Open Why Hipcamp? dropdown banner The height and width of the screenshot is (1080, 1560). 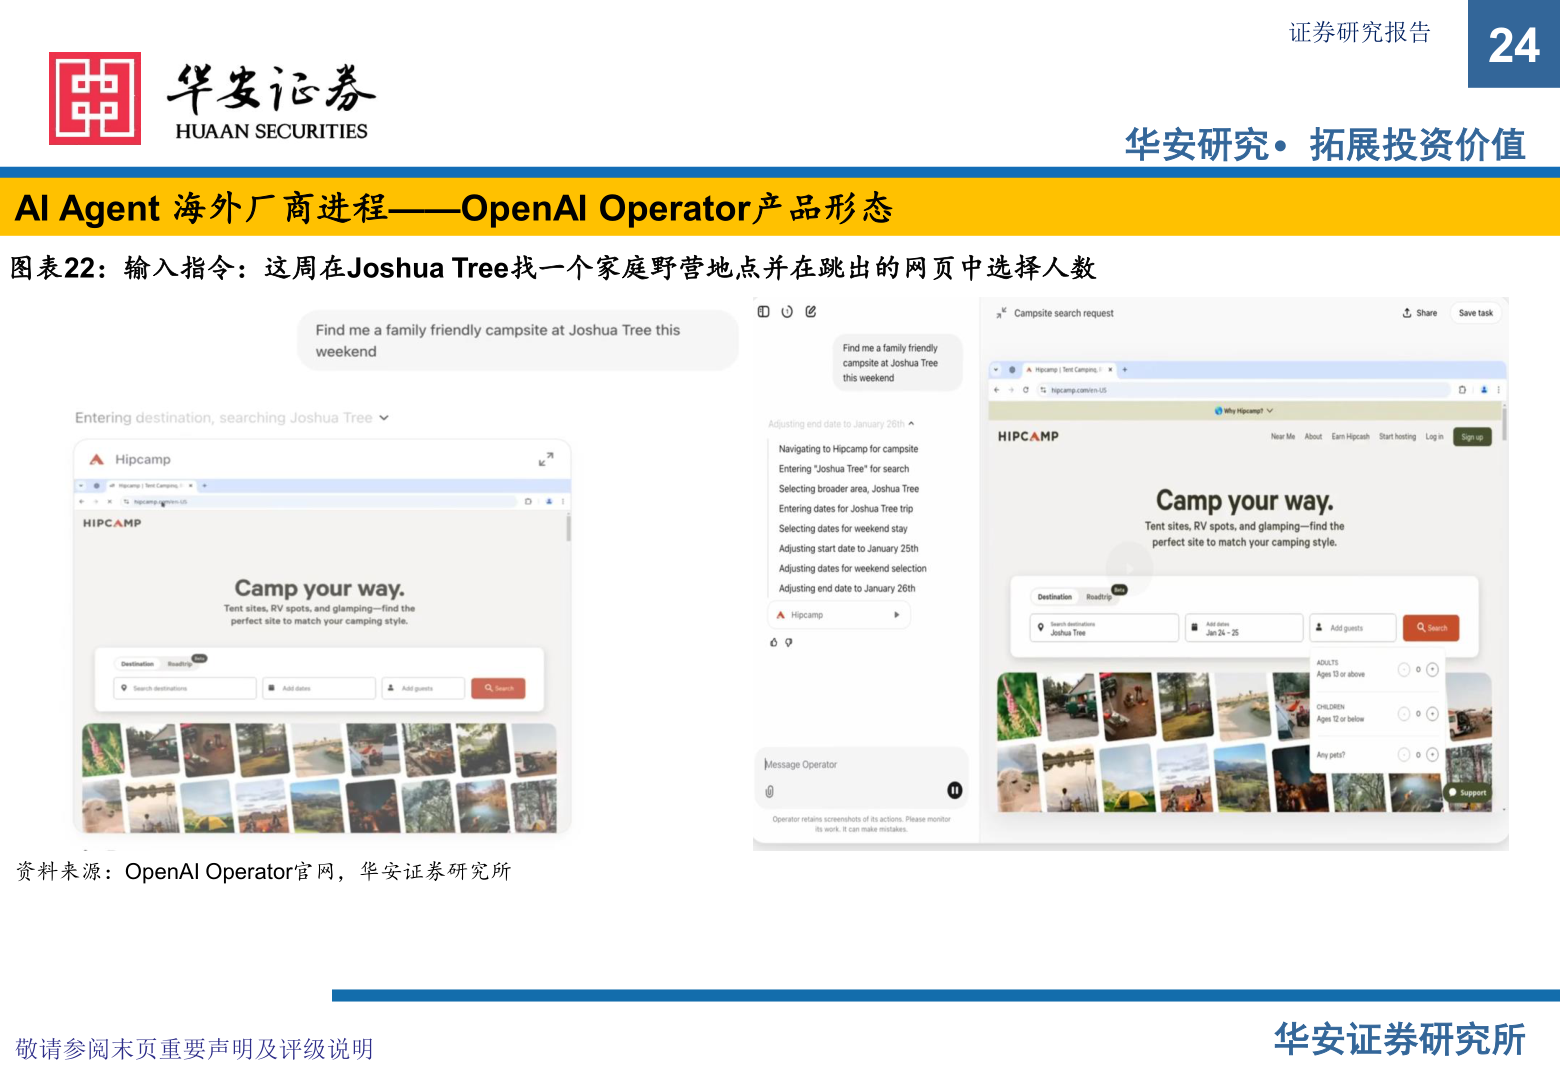1244,411
